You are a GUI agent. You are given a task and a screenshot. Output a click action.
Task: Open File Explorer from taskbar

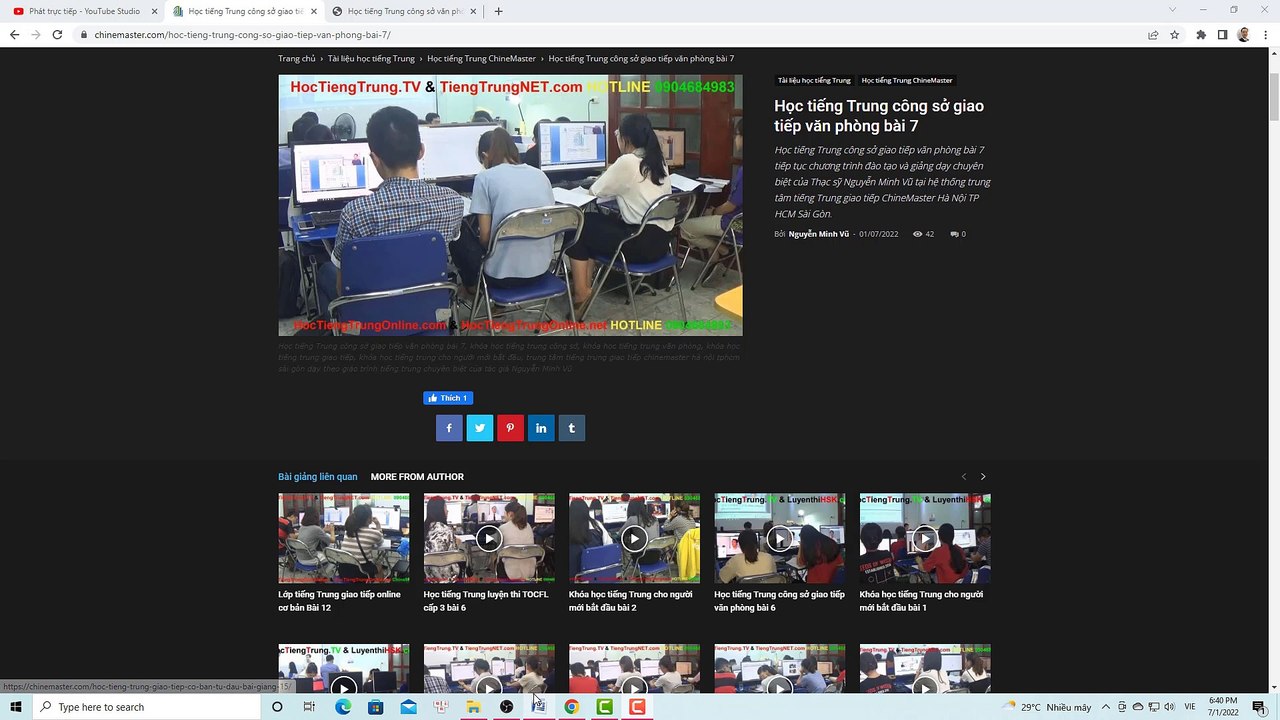(x=473, y=707)
